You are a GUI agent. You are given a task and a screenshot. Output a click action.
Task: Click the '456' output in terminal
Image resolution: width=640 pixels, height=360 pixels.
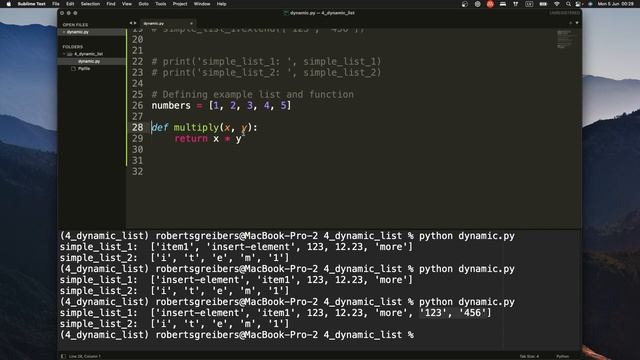point(472,313)
